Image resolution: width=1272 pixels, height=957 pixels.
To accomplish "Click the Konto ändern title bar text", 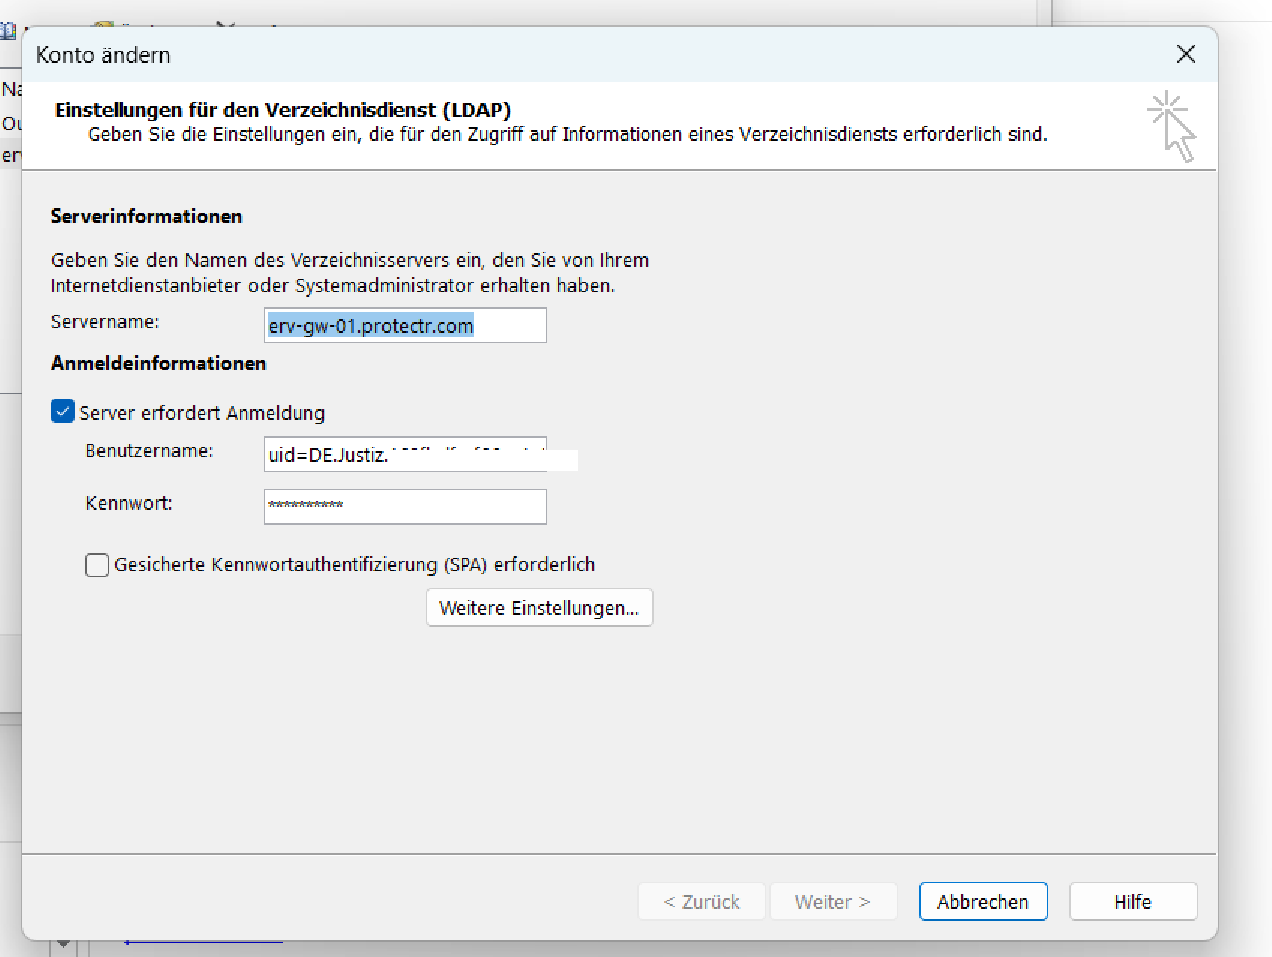I will [103, 55].
